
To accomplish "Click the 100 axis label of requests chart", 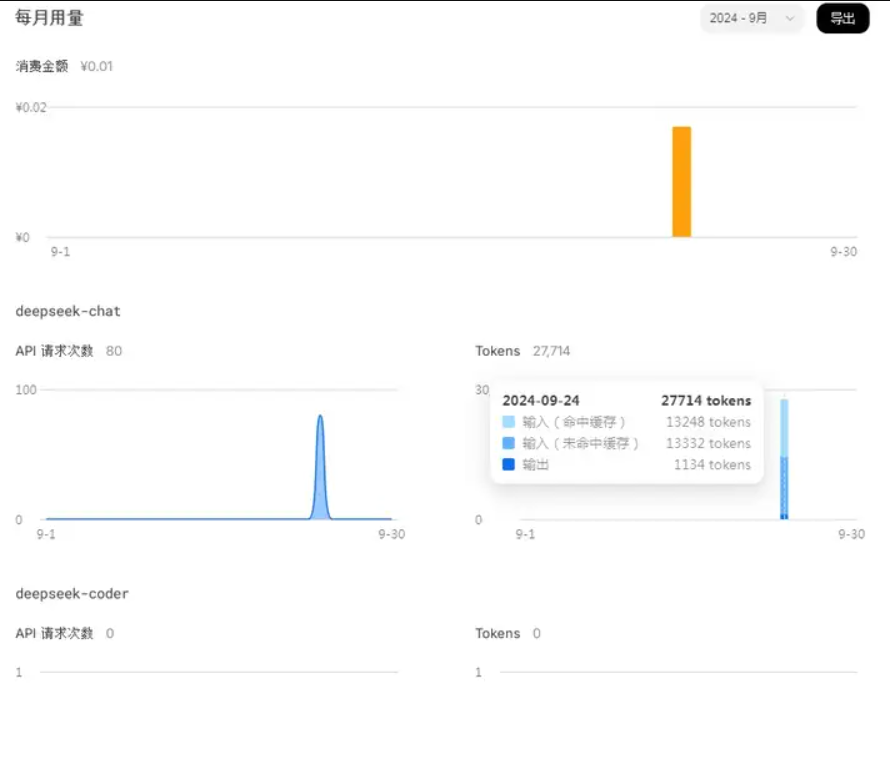I will point(26,390).
